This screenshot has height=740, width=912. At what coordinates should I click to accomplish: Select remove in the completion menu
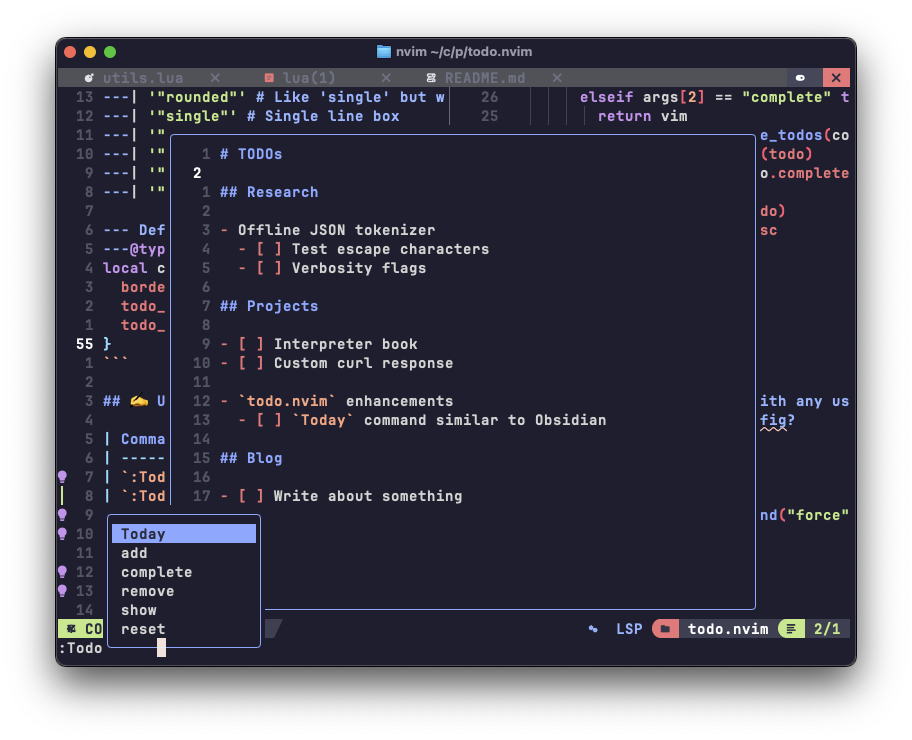click(184, 591)
